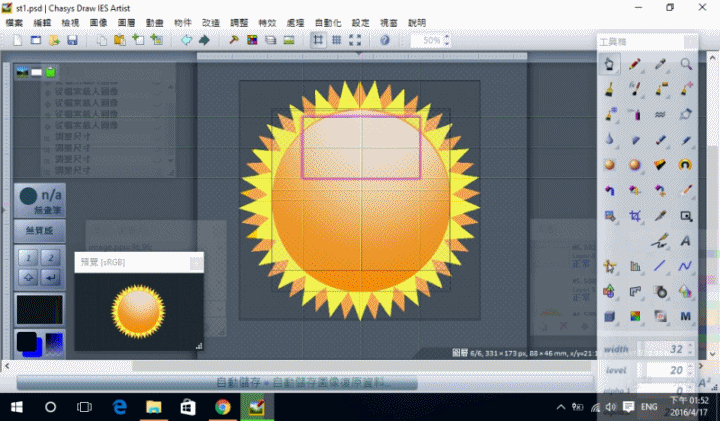
Task: Click the undo arrow in toolbar
Action: 186,41
